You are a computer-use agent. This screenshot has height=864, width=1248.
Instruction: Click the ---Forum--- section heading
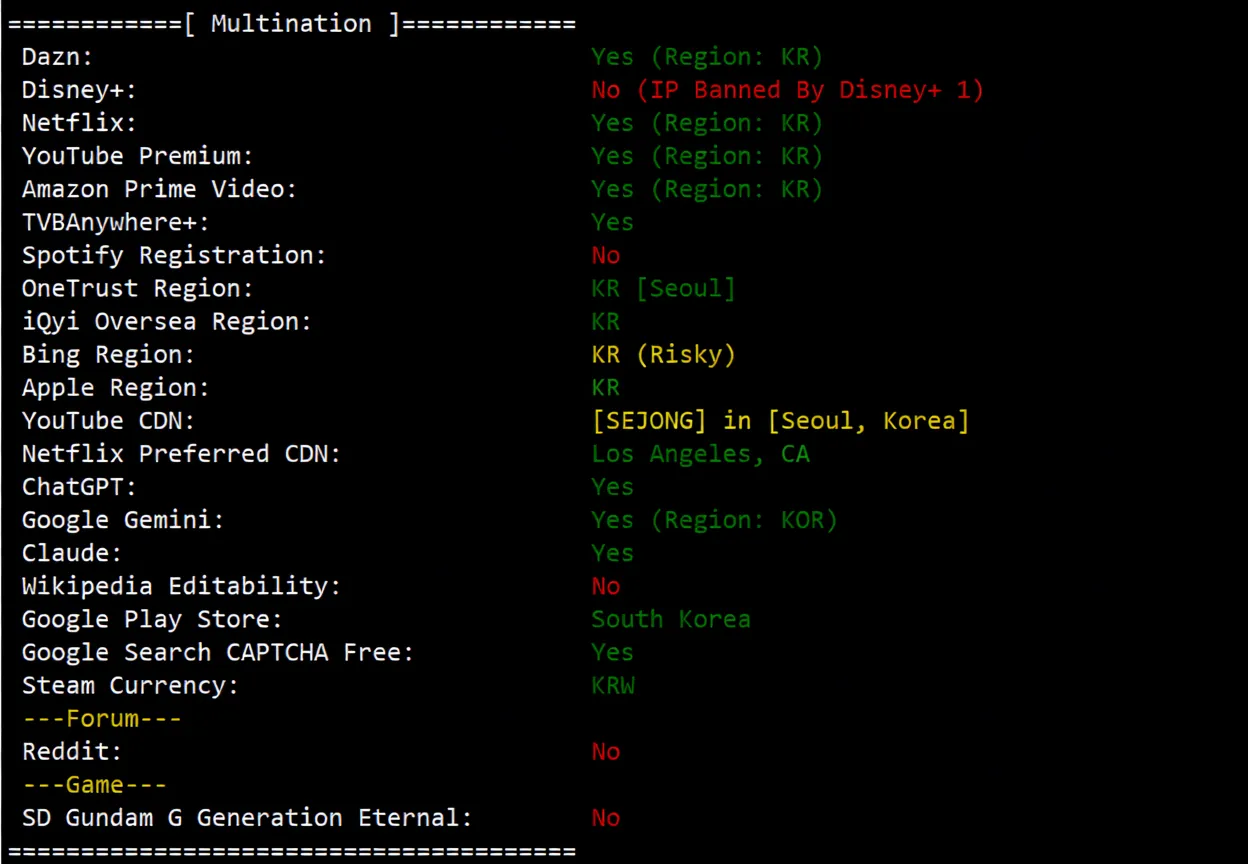[101, 718]
